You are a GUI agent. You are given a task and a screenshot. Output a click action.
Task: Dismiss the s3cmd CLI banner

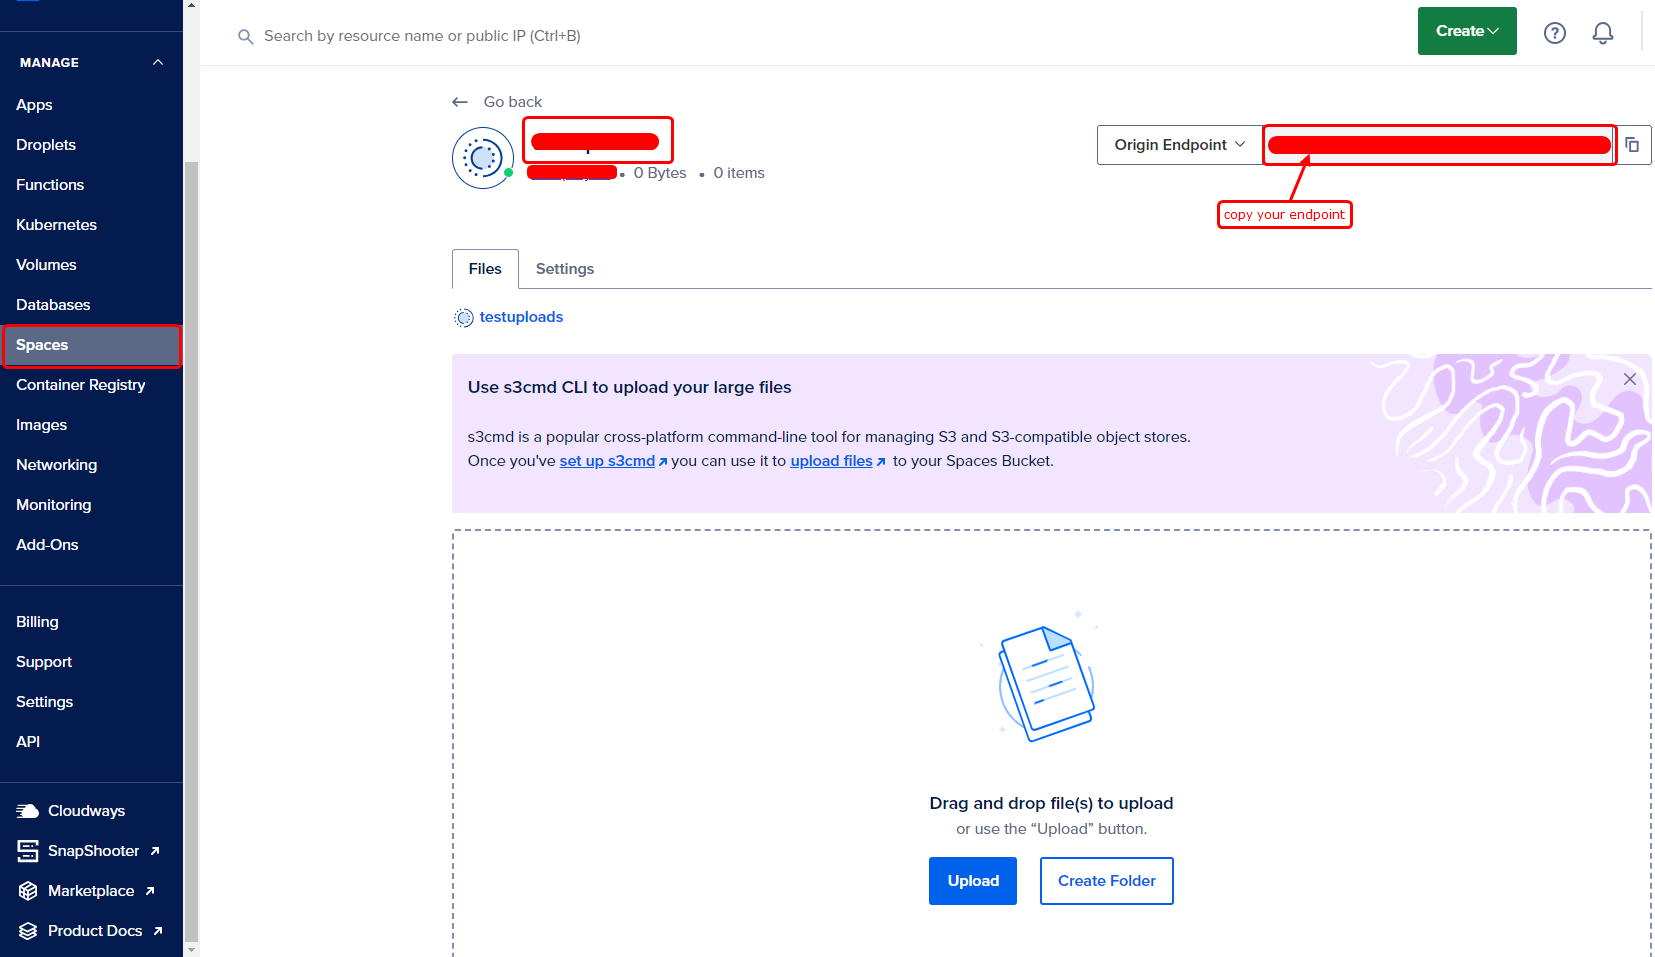point(1629,379)
